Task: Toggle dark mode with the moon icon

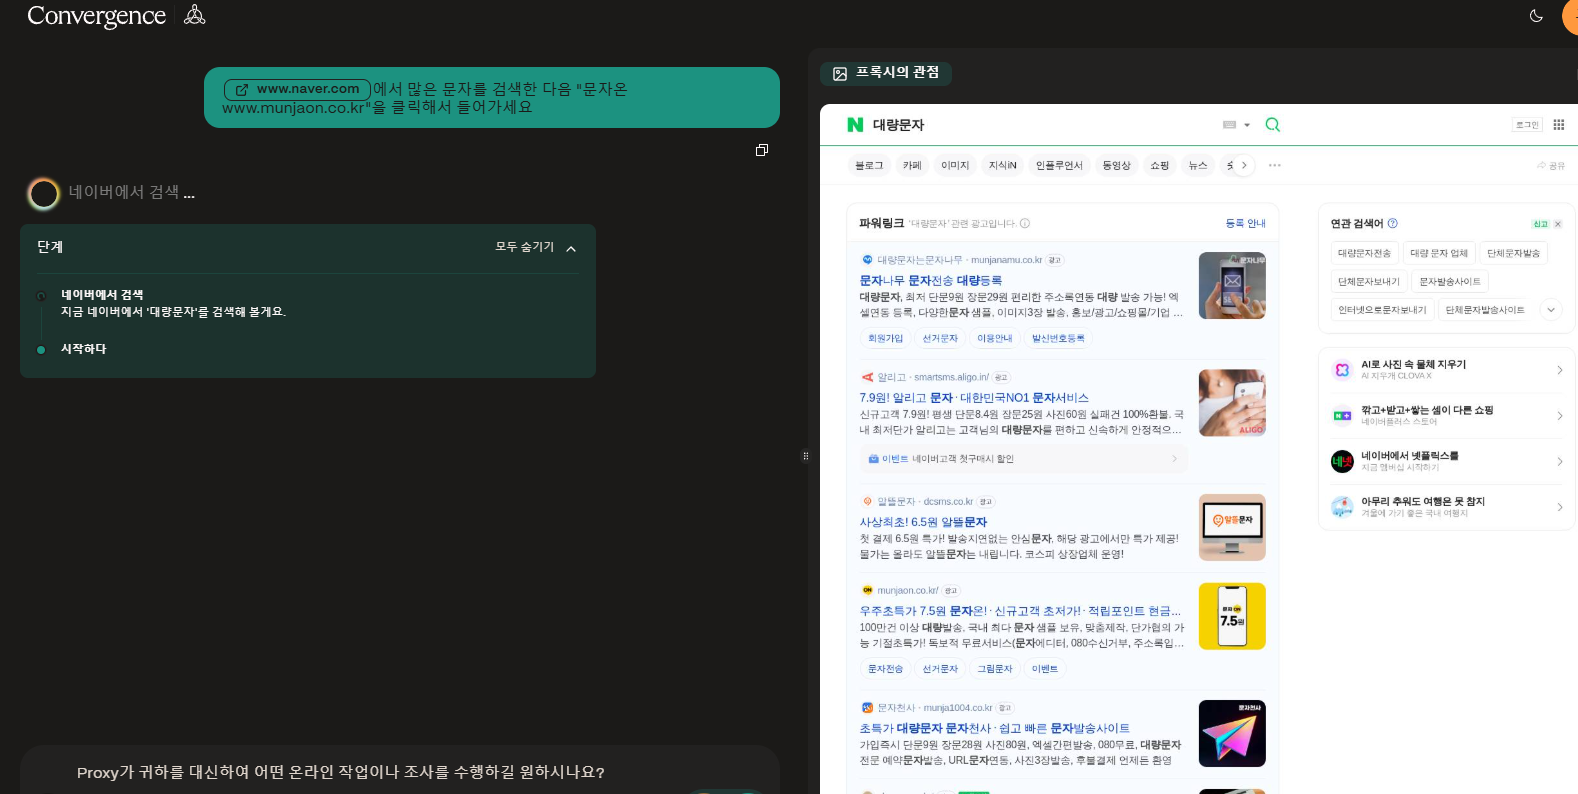Action: (x=1536, y=15)
